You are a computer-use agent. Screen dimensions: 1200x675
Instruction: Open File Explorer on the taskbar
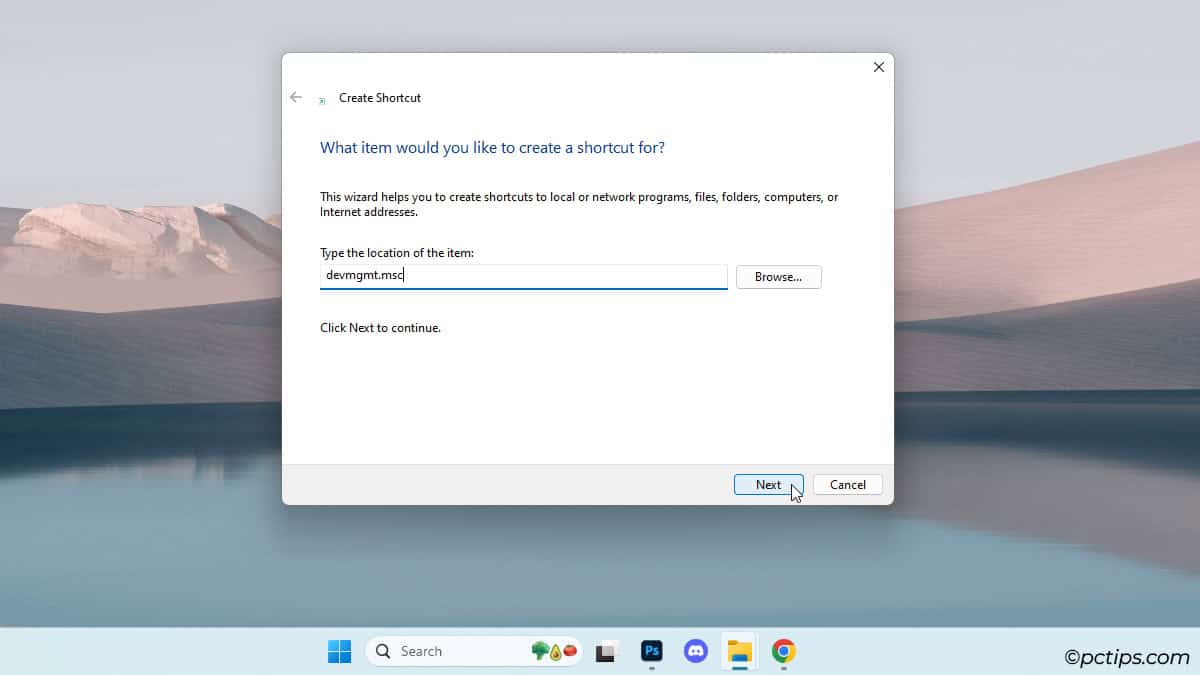coord(740,652)
